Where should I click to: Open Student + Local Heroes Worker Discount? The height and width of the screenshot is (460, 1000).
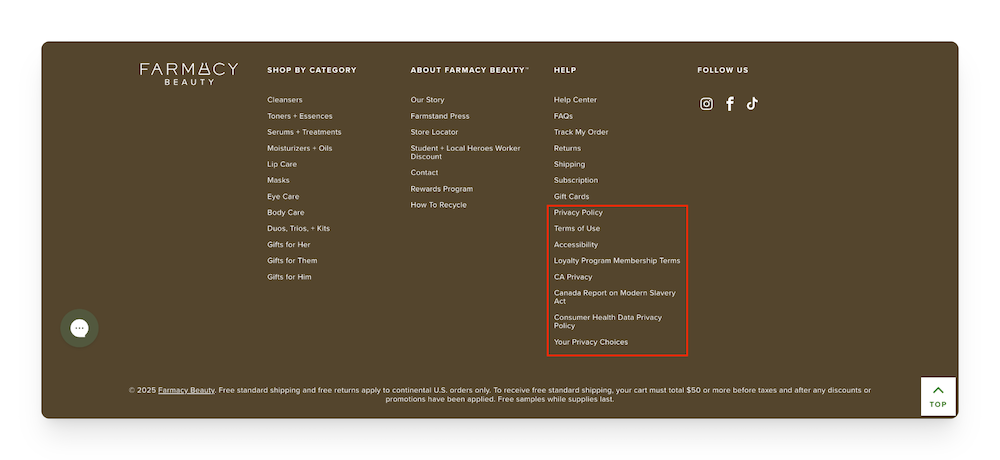(466, 152)
